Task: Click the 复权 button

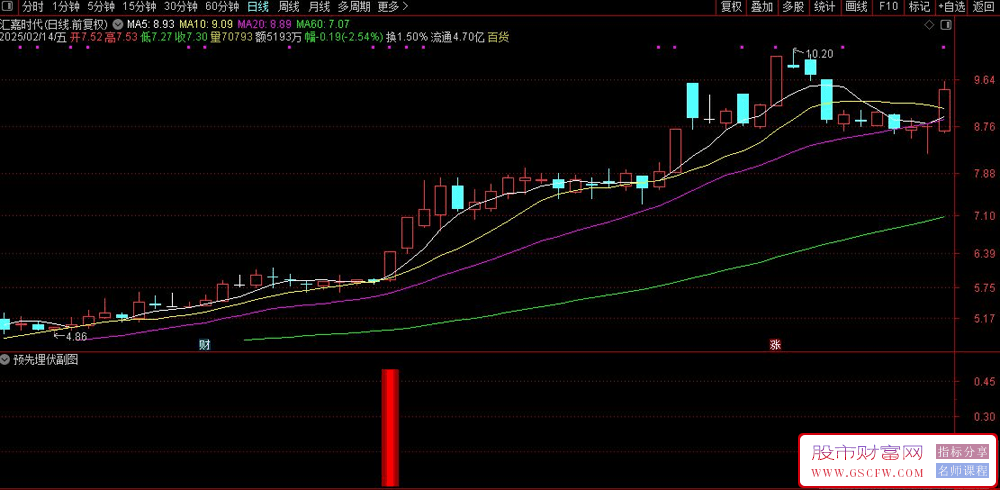Action: click(731, 7)
